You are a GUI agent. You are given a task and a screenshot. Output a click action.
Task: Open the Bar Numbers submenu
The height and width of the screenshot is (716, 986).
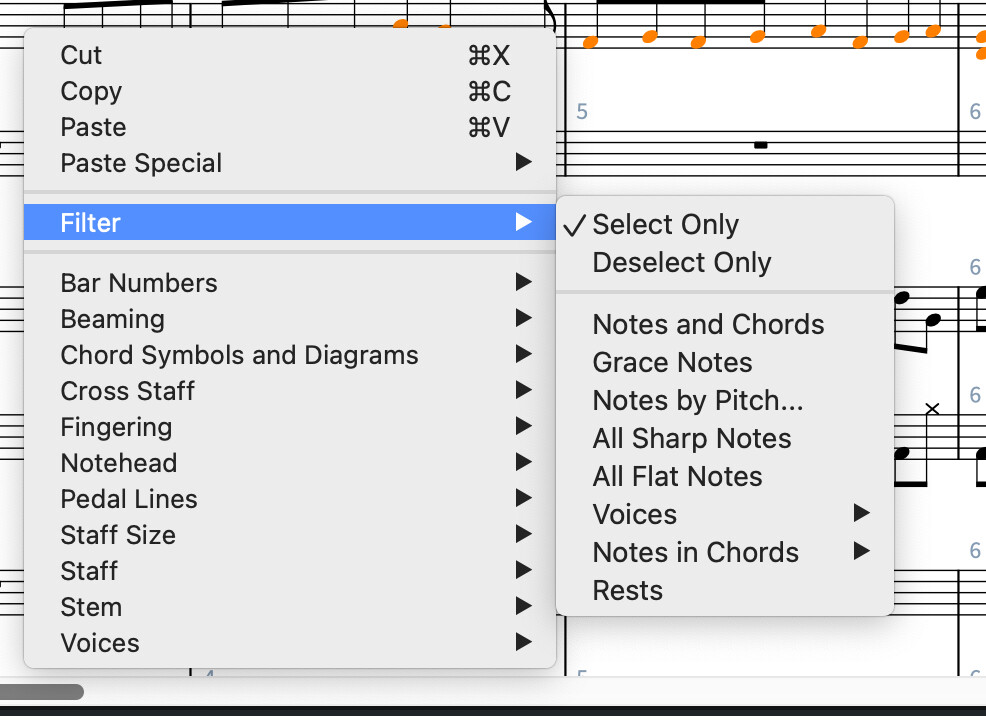139,283
